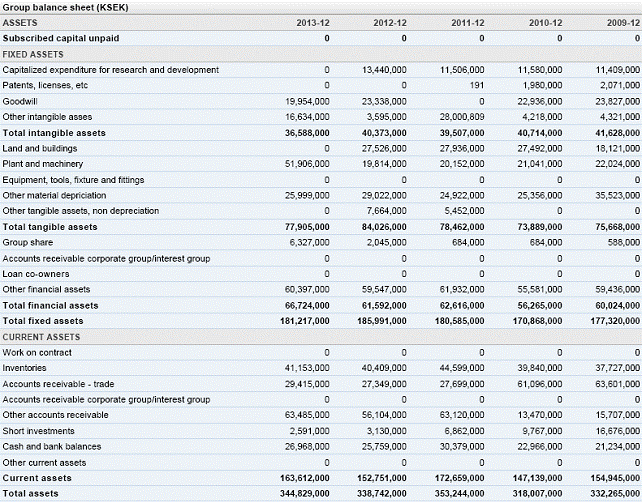The image size is (642, 503).
Task: Select the 2009-12 column header
Action: pyautogui.click(x=623, y=22)
